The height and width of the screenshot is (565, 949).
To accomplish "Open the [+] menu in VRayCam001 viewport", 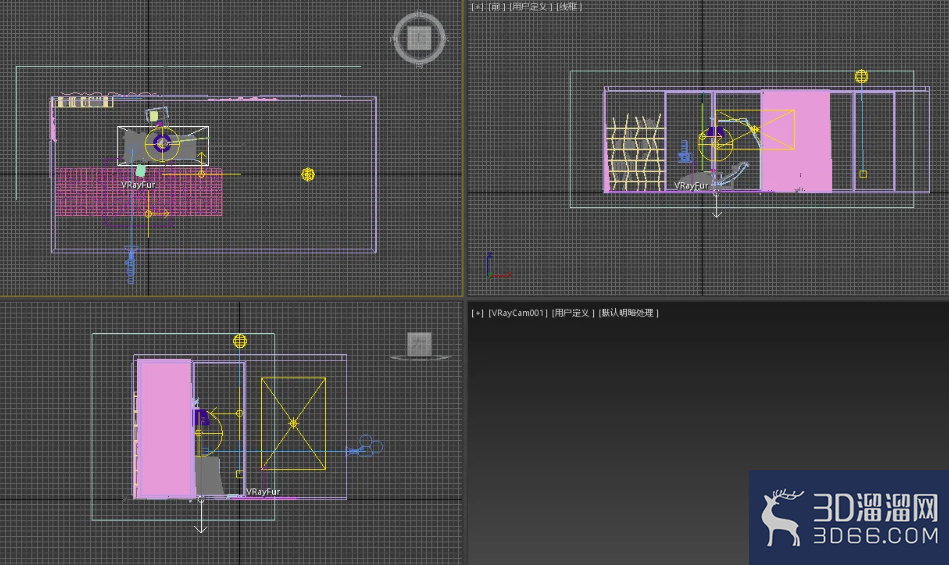I will coord(478,313).
